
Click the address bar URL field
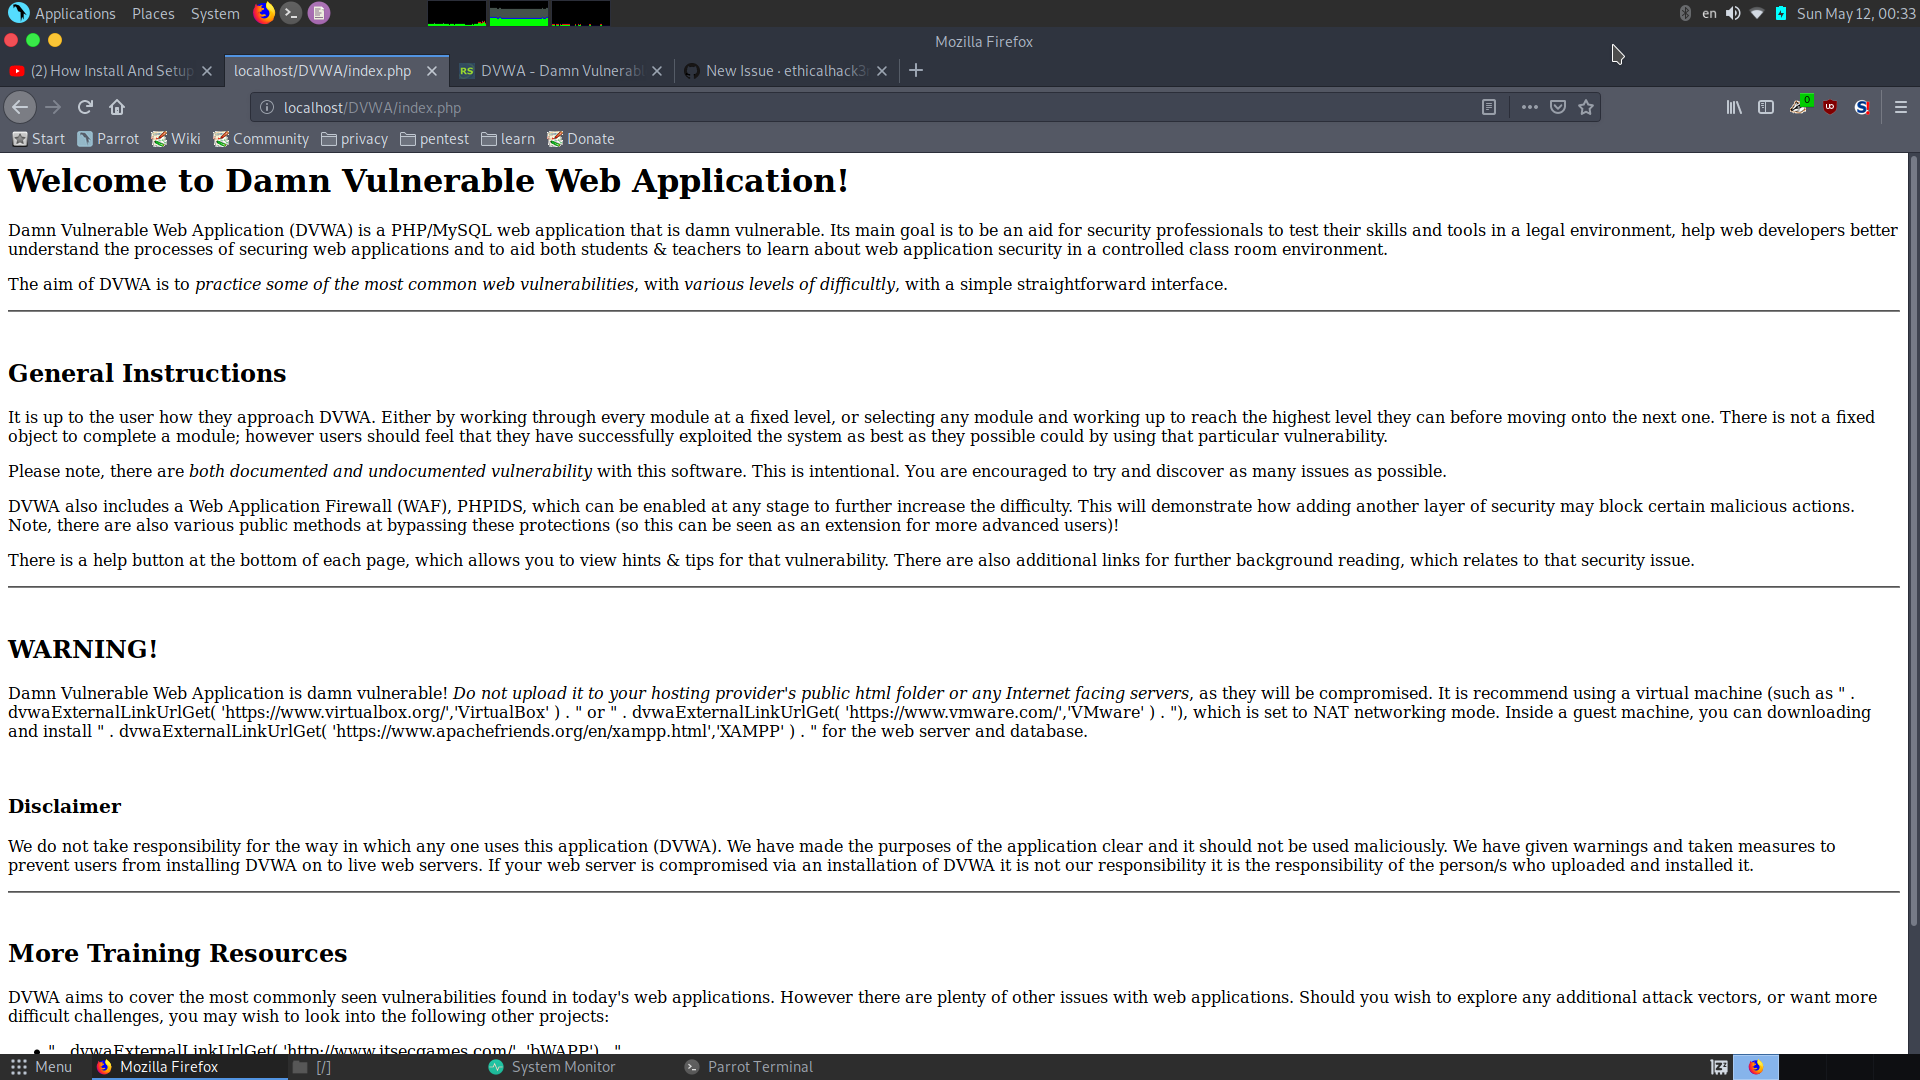tap(860, 107)
